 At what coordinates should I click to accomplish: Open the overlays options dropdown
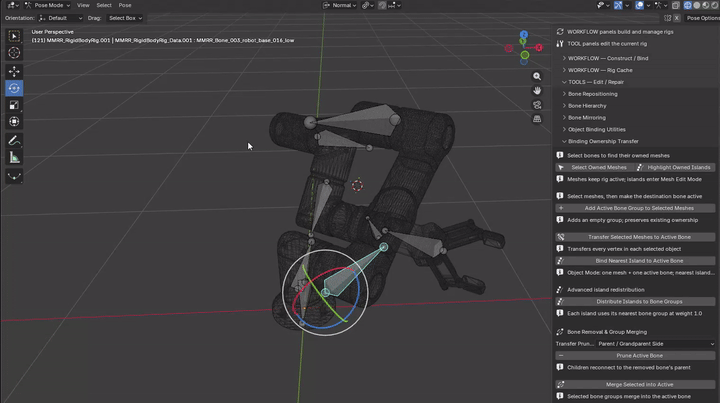[647, 5]
